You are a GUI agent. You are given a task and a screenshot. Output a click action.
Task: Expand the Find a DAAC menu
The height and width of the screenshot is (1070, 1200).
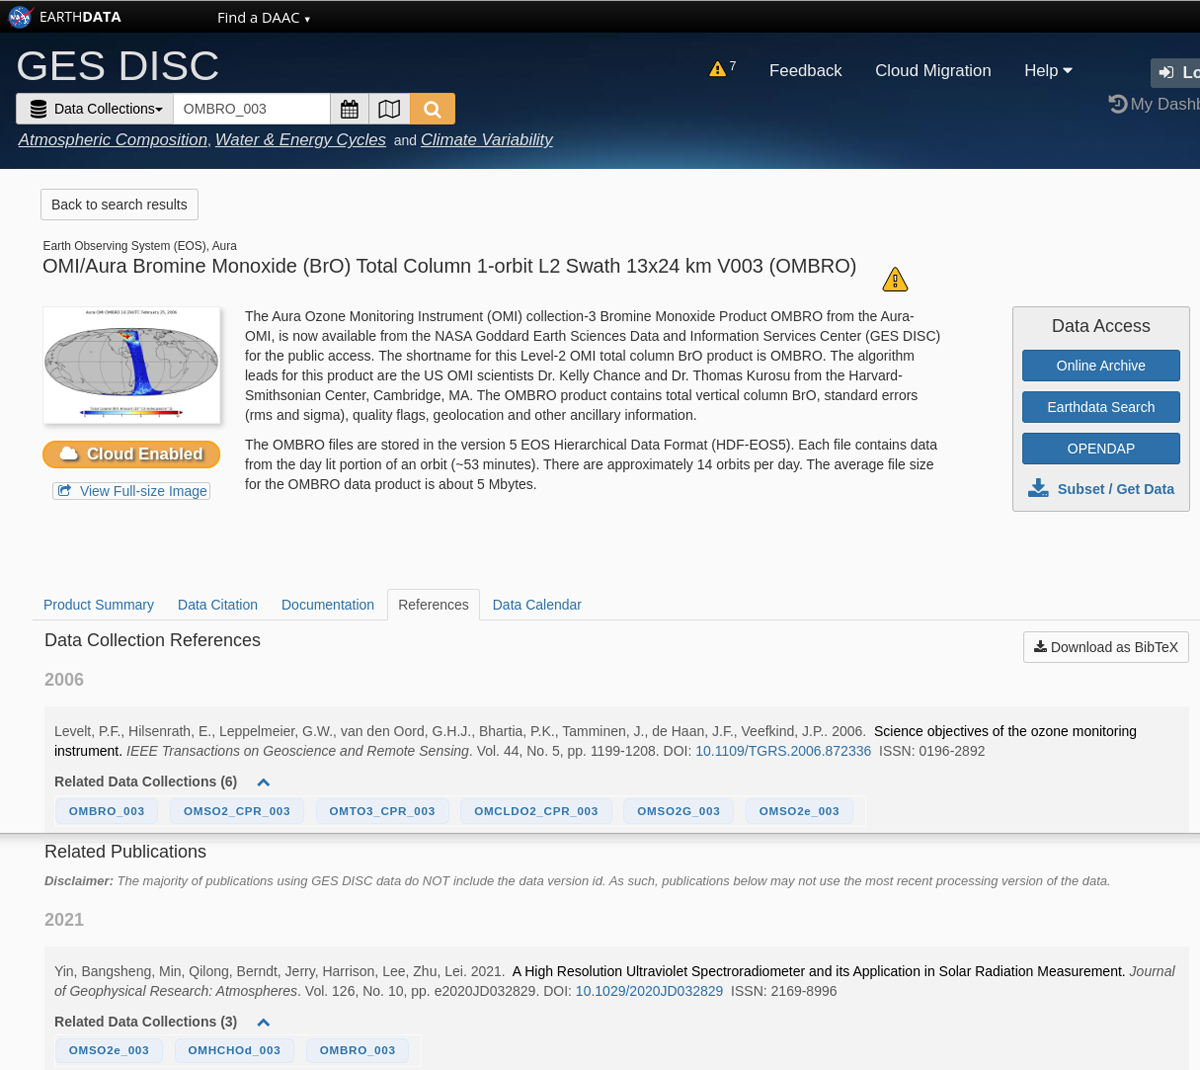(x=262, y=17)
